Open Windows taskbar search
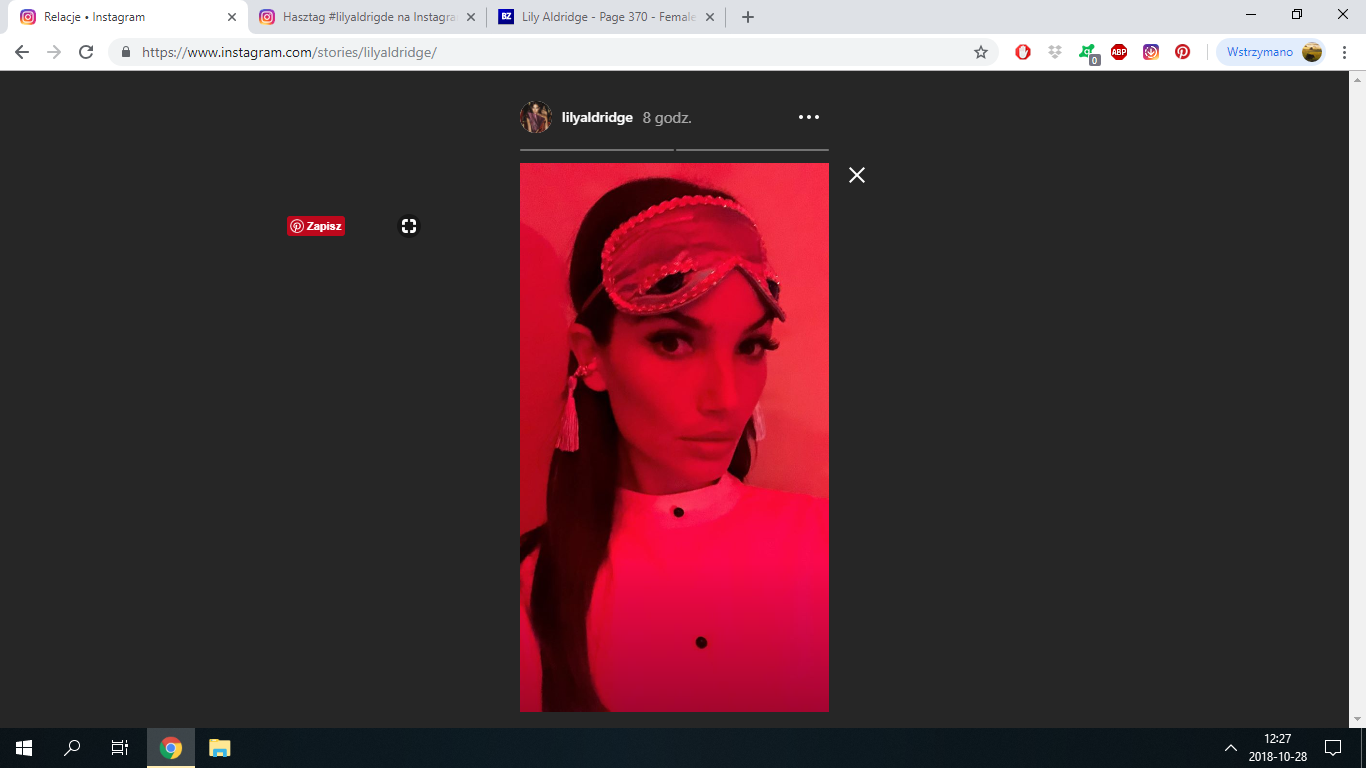The width and height of the screenshot is (1366, 768). (72, 747)
